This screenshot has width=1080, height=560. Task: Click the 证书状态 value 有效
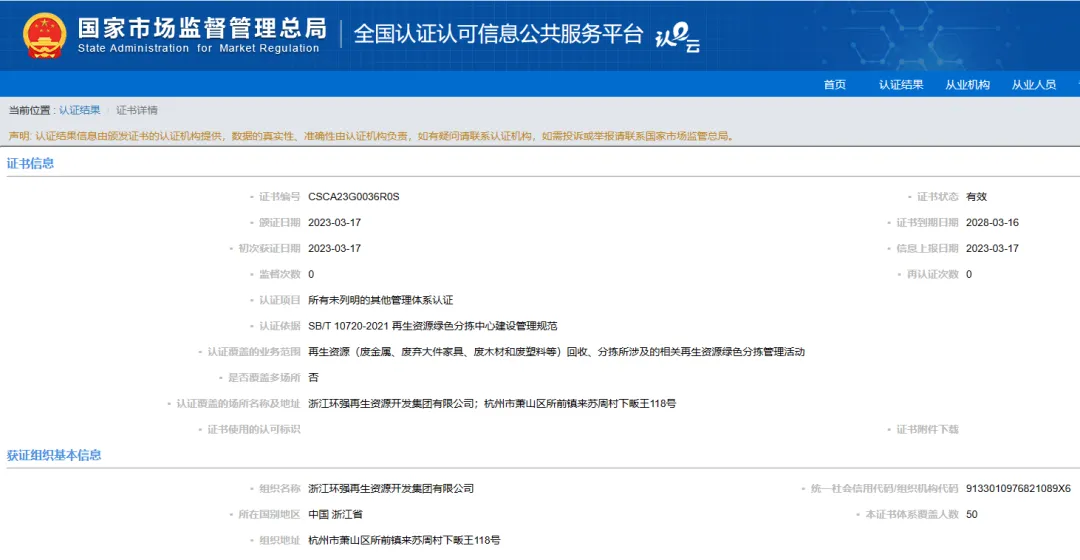click(x=976, y=197)
